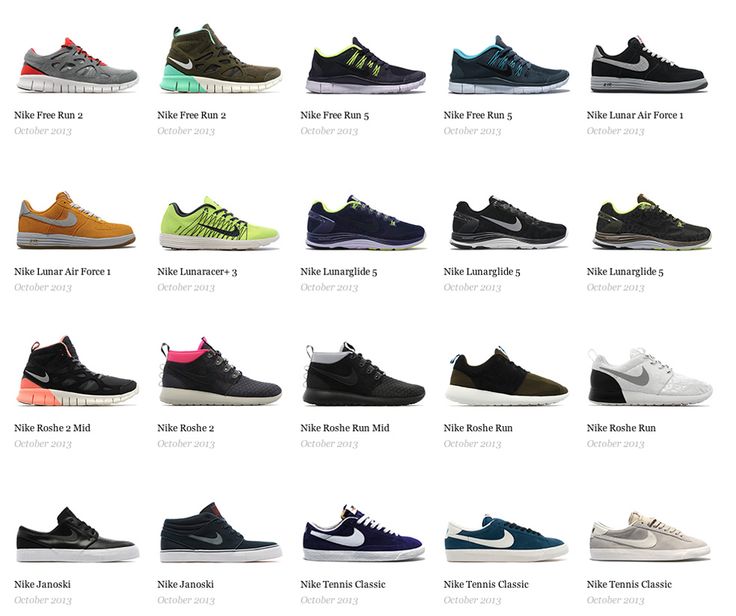Choose the black Lunar Air Force 1 shoe image
The image size is (736, 616).
pyautogui.click(x=649, y=65)
